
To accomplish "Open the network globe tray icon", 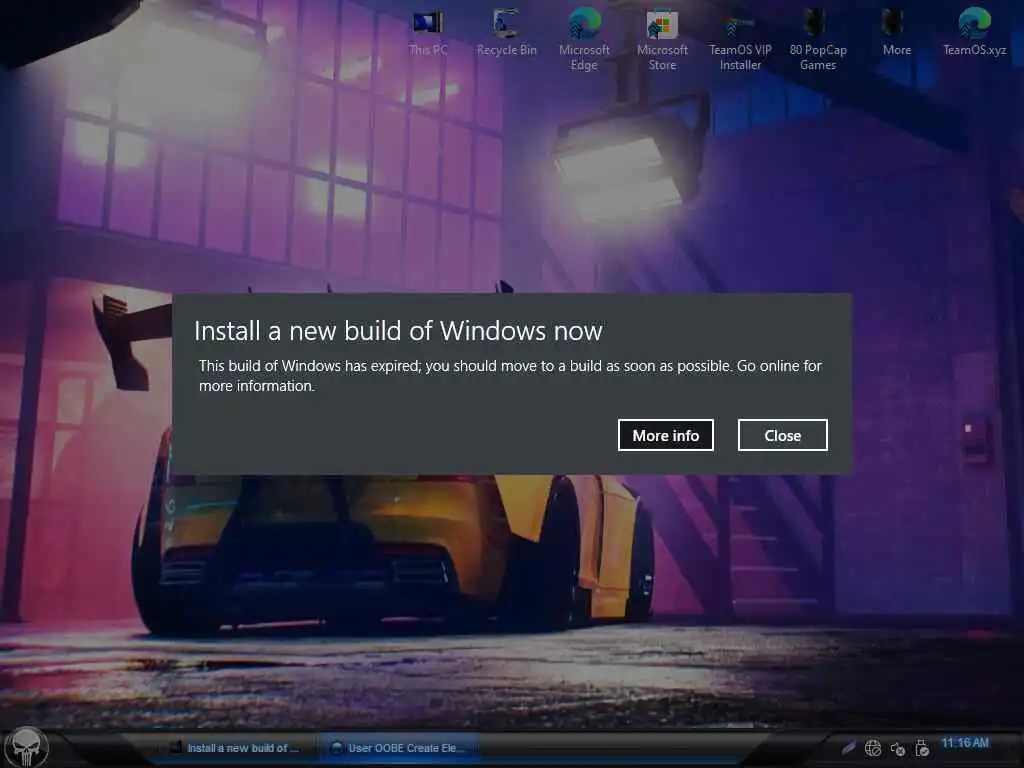I will 873,748.
